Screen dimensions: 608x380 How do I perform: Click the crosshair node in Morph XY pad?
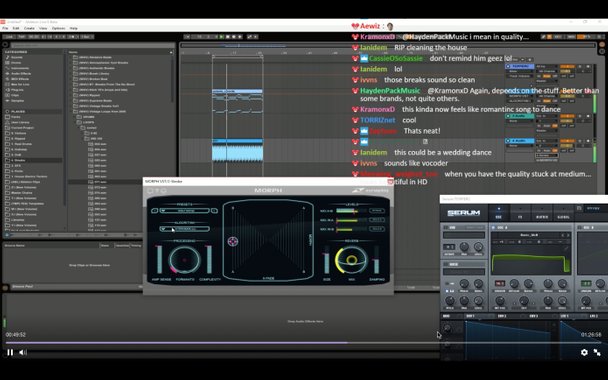tap(233, 242)
